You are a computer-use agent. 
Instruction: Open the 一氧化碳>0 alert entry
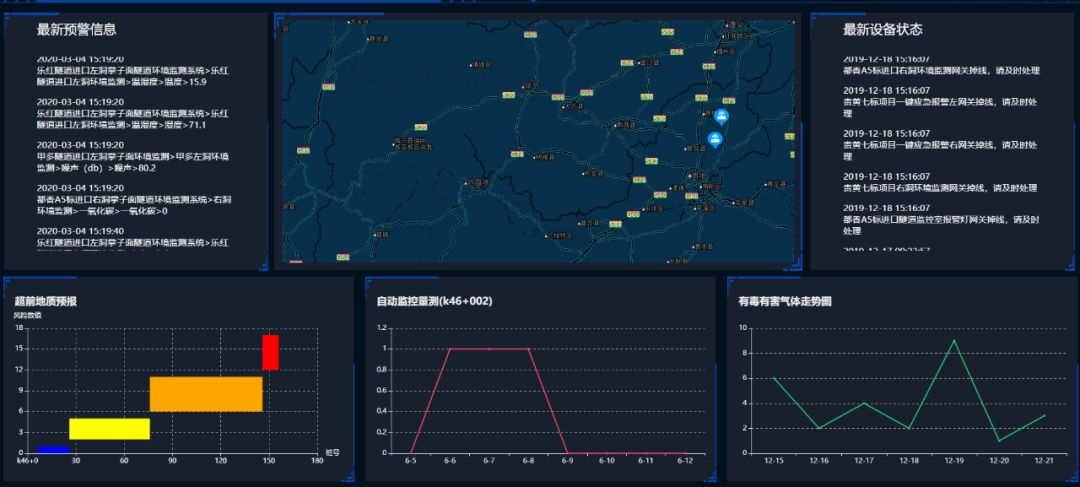[x=130, y=205]
